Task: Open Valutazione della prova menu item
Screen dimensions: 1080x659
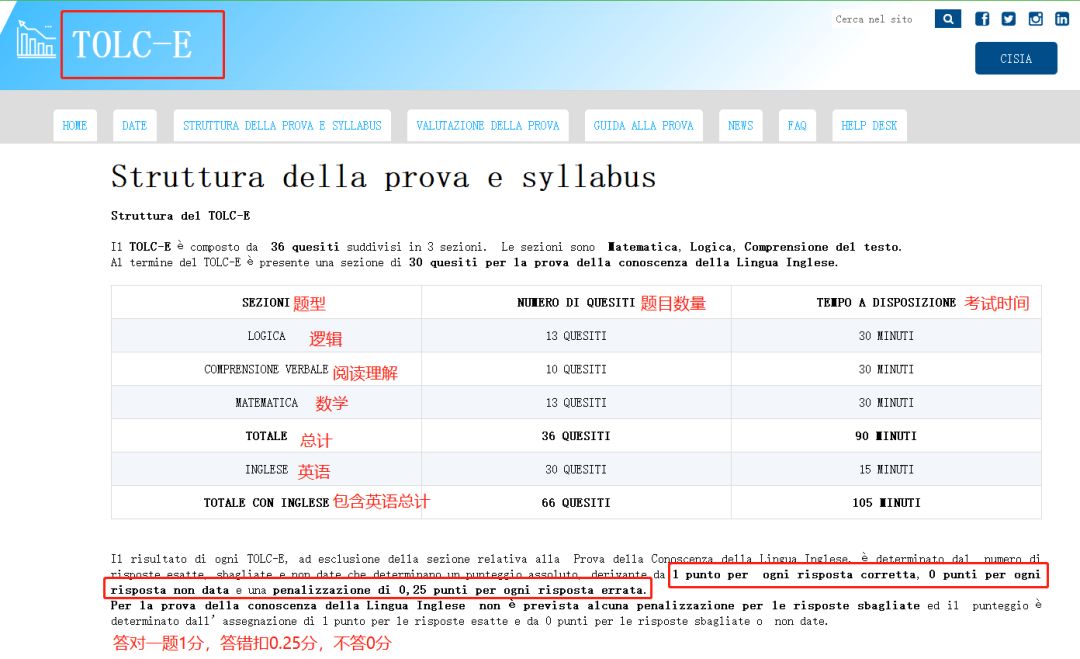Action: pyautogui.click(x=488, y=125)
